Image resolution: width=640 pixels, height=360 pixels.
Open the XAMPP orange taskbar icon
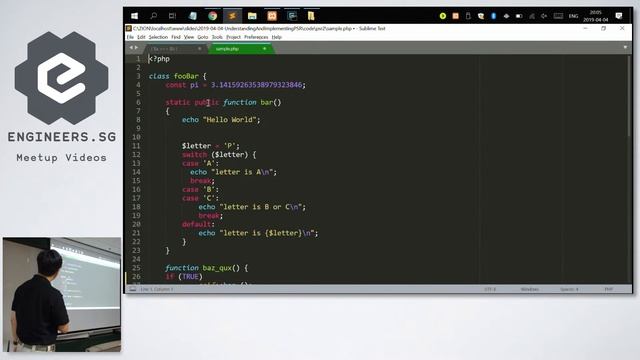pos(272,16)
